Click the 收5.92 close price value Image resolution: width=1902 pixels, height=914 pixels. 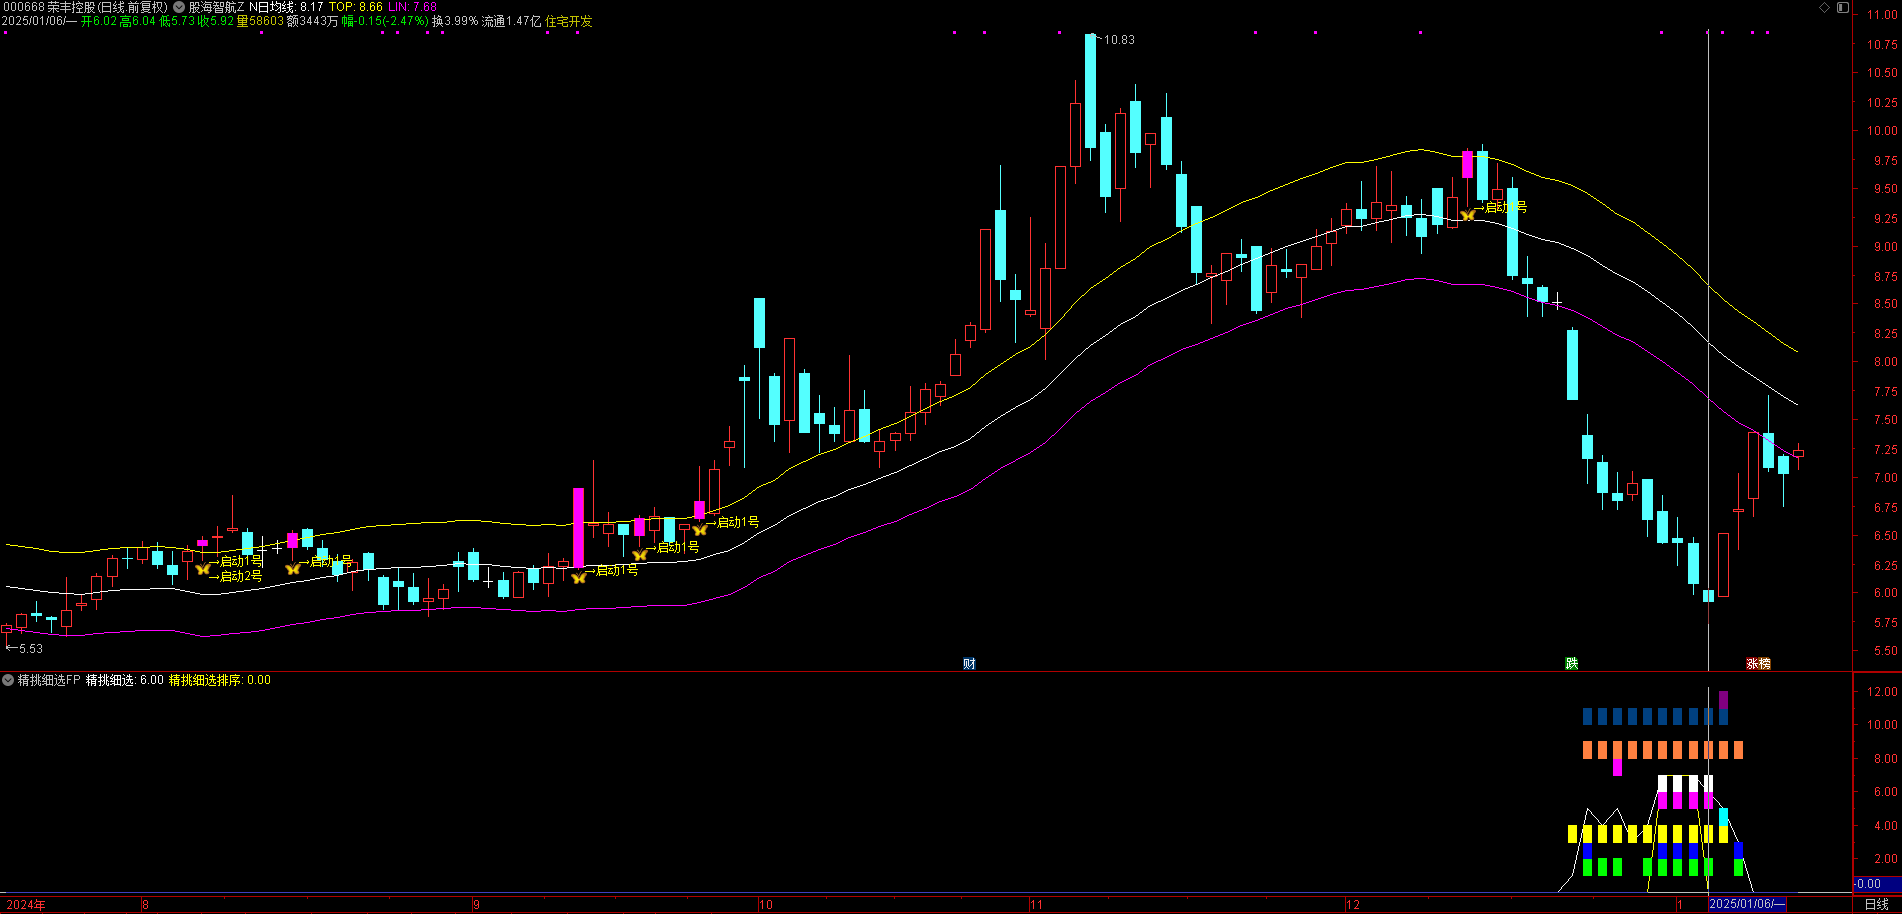[x=216, y=21]
